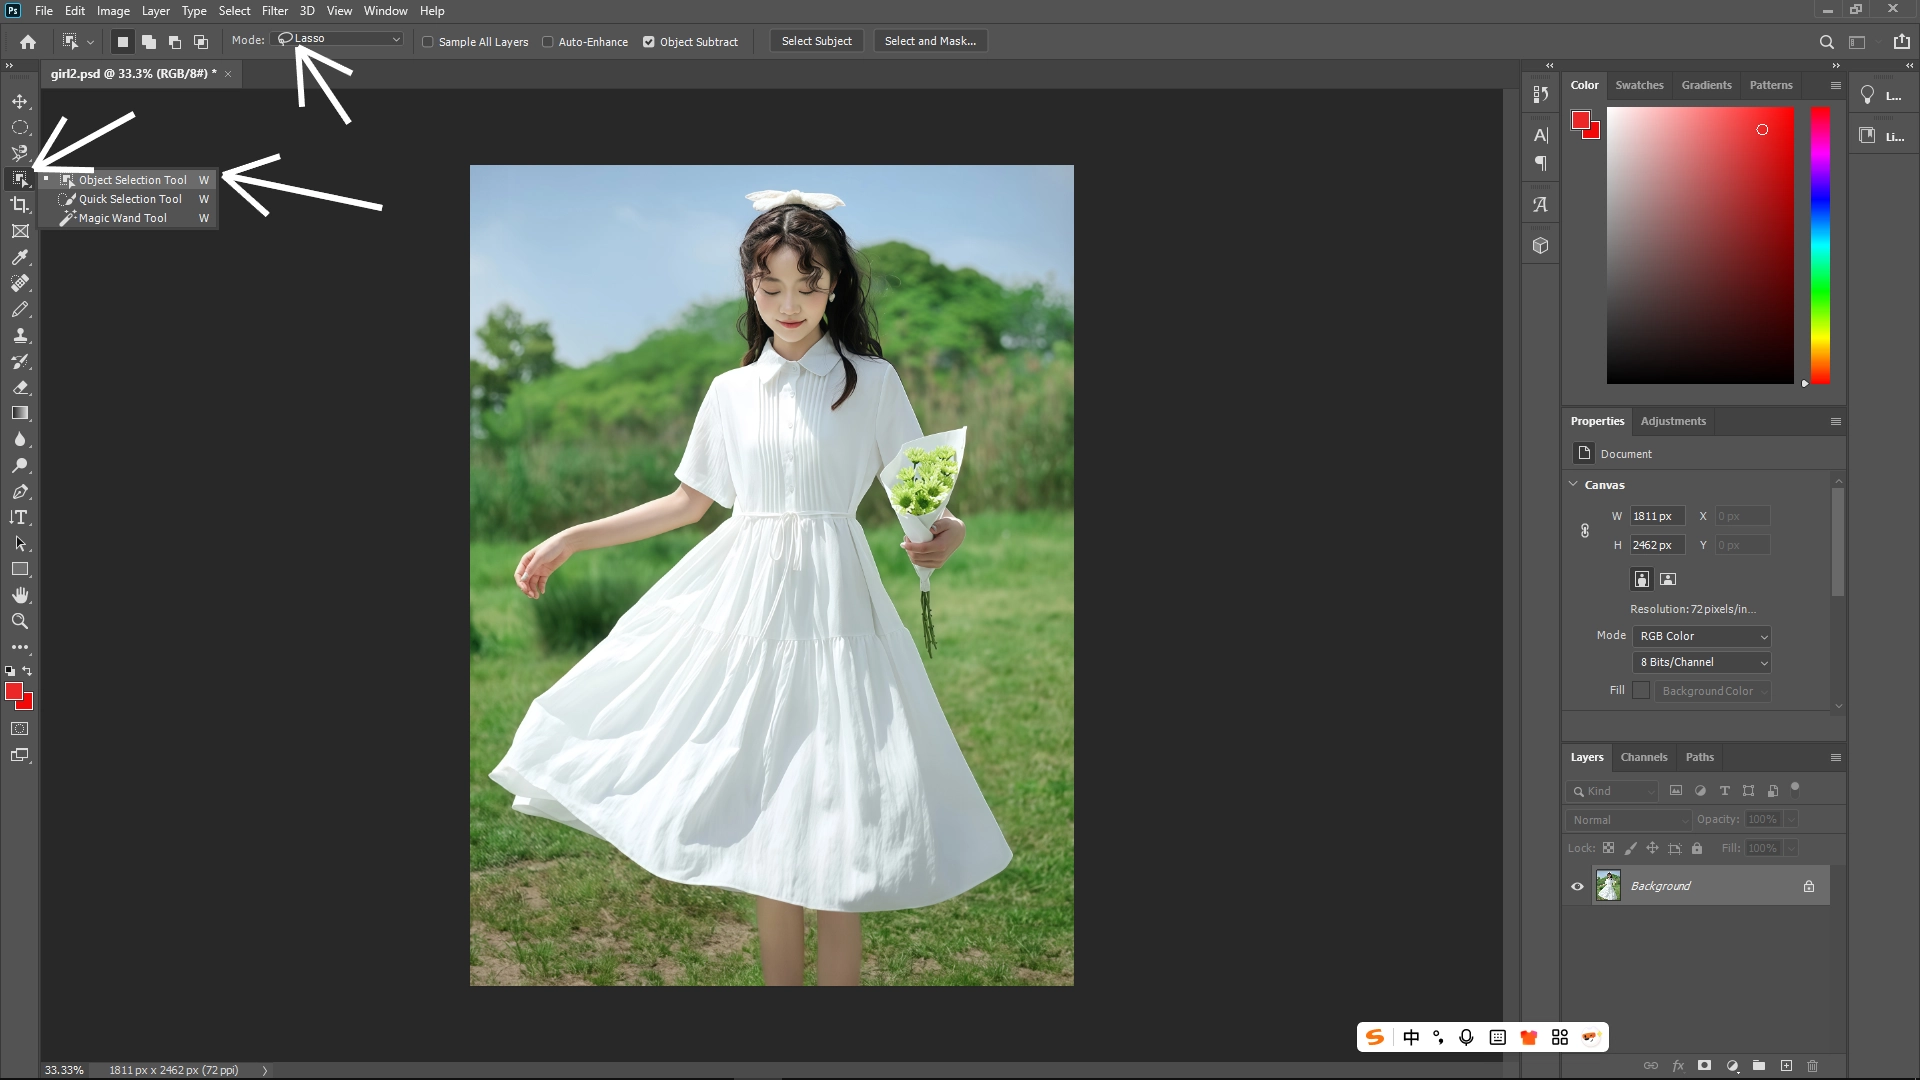
Task: Hide the Background layer
Action: tap(1577, 886)
